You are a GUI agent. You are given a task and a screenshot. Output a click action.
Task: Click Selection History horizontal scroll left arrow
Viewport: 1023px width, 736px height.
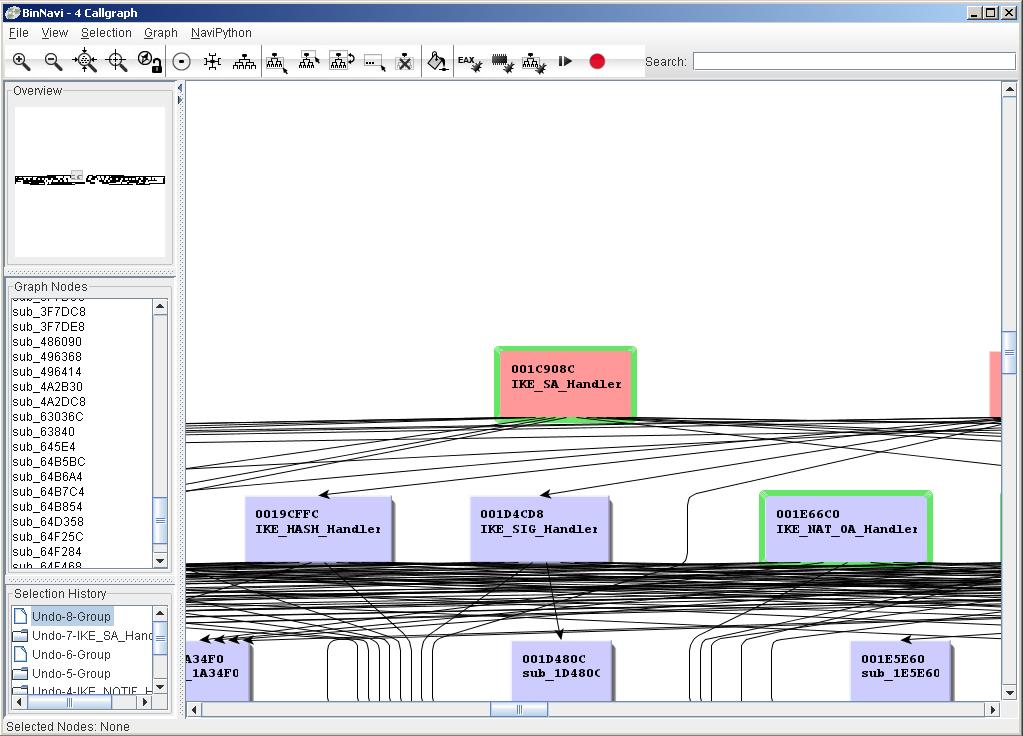pyautogui.click(x=19, y=702)
